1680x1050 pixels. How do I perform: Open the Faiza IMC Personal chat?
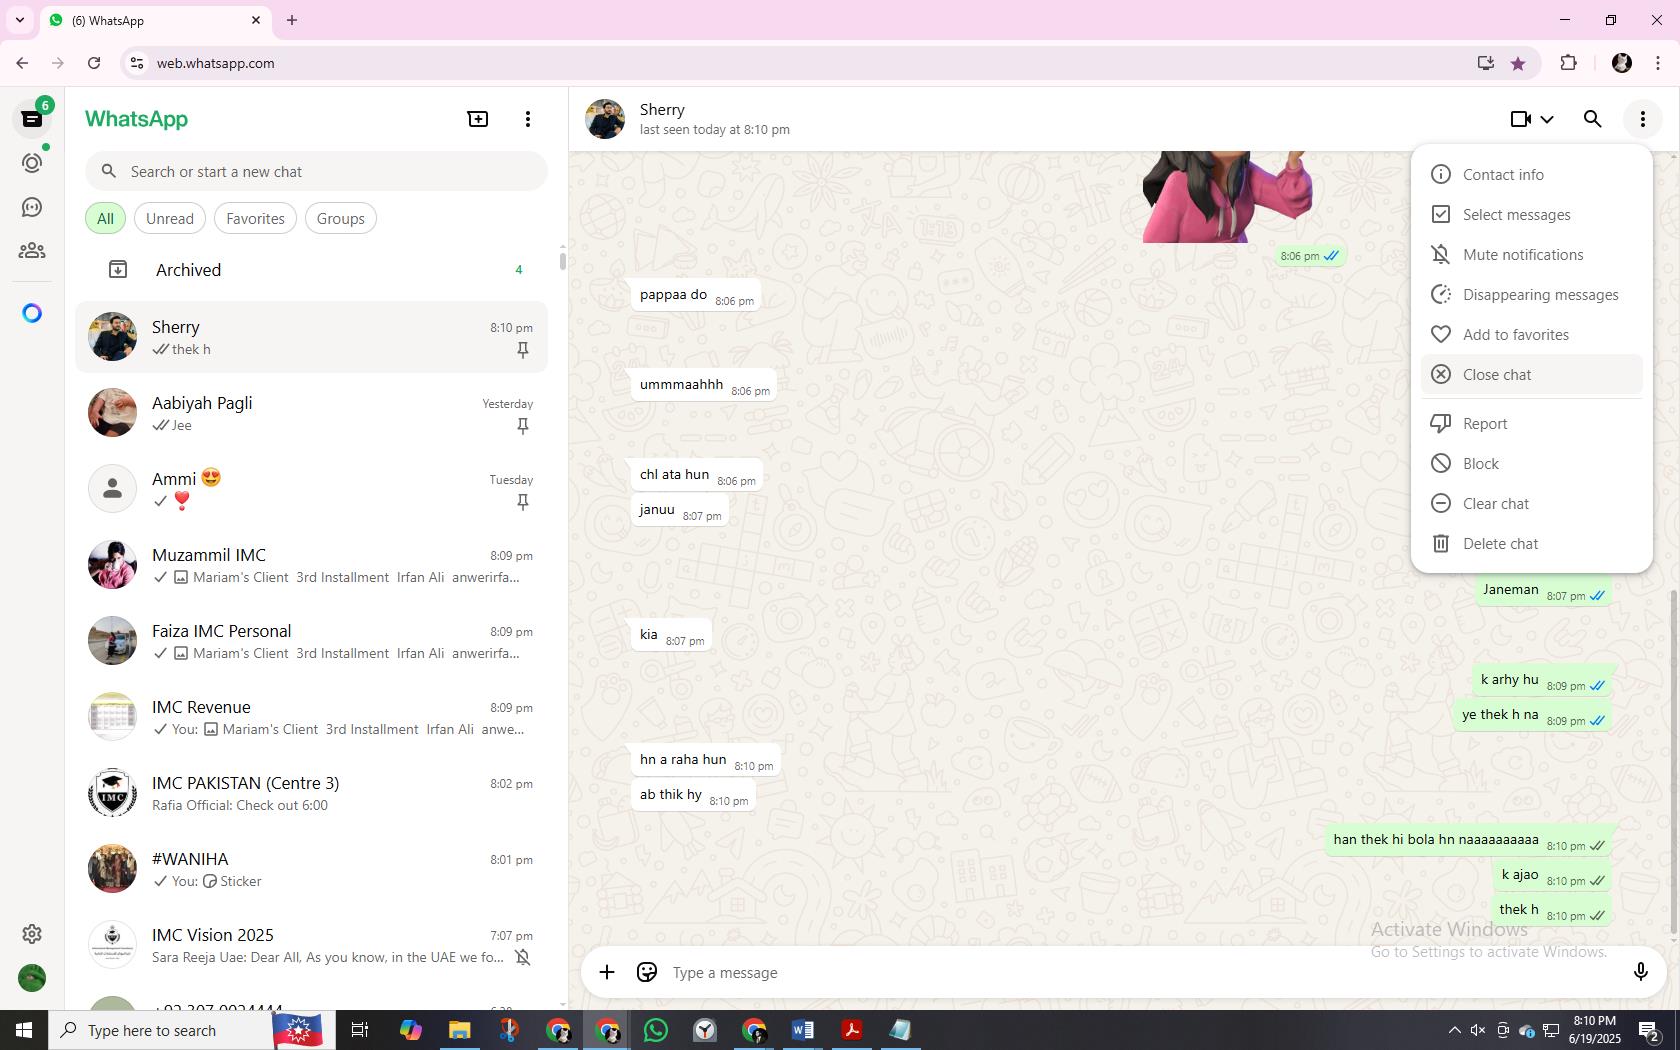[311, 641]
